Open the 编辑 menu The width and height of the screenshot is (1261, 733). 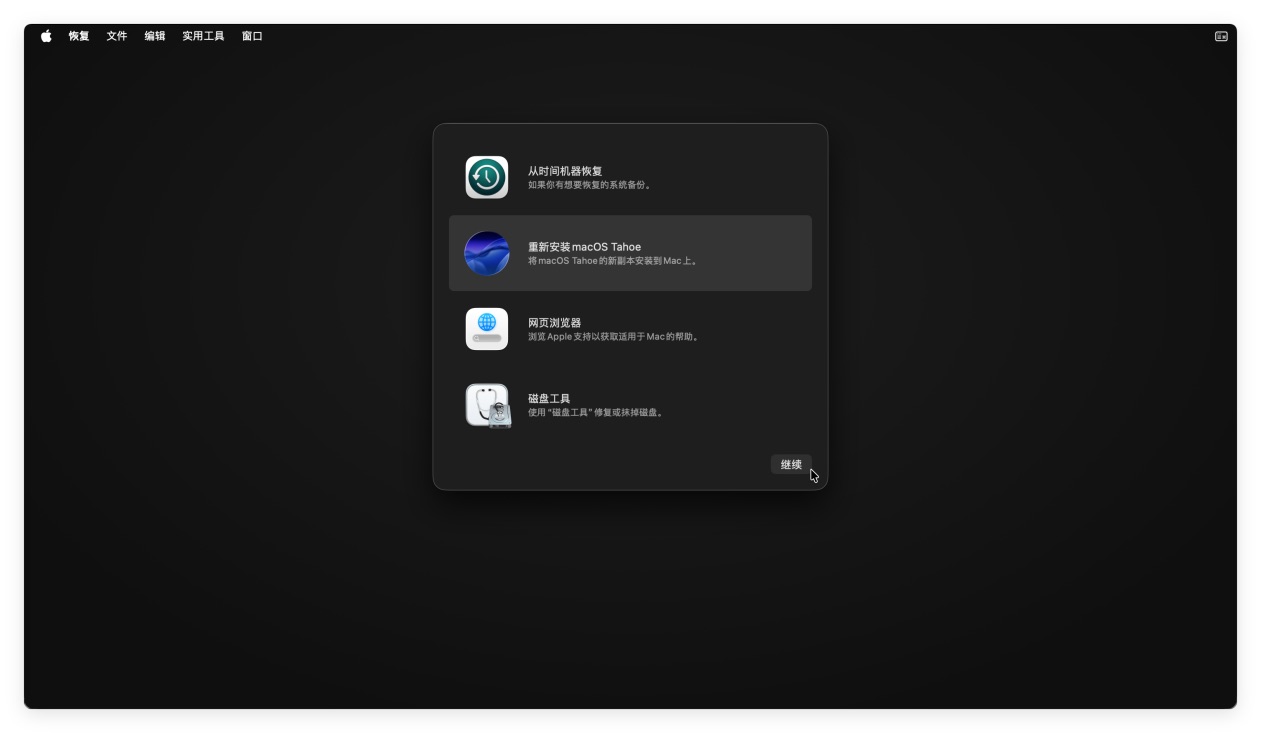tap(152, 36)
